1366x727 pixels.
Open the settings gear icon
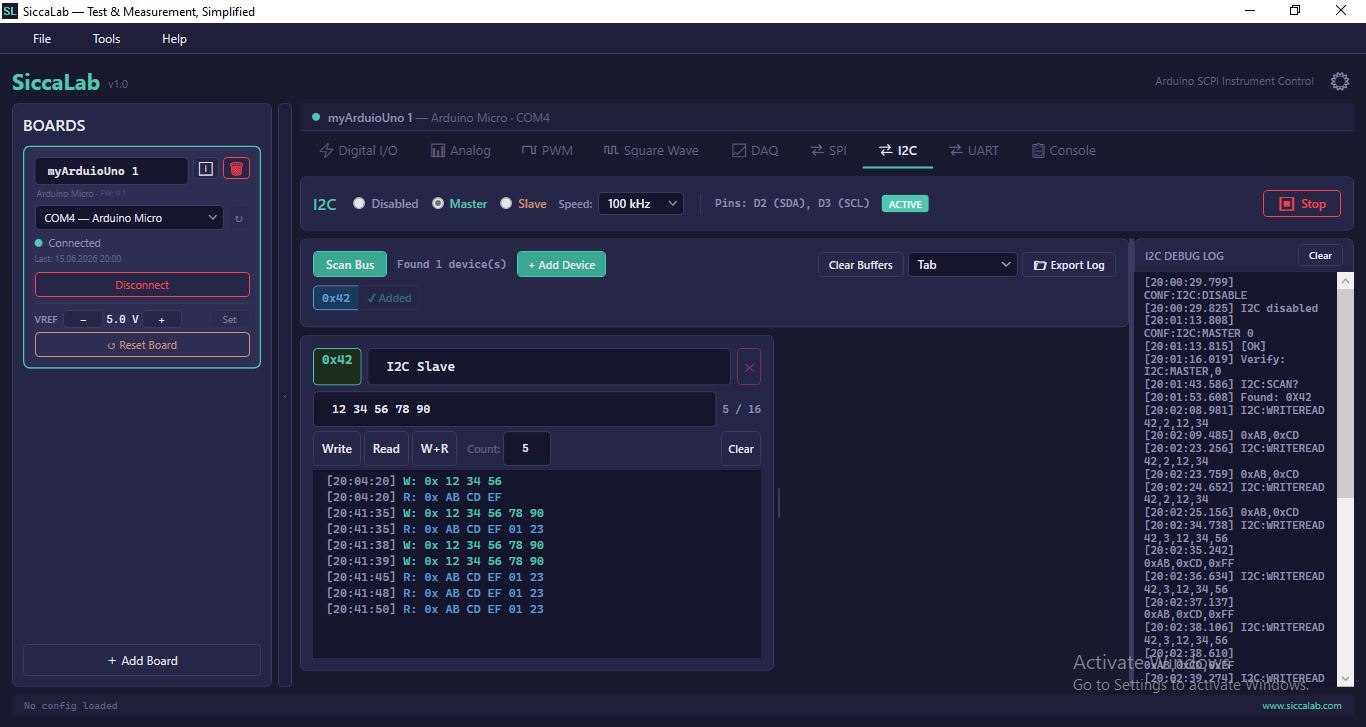coord(1340,81)
